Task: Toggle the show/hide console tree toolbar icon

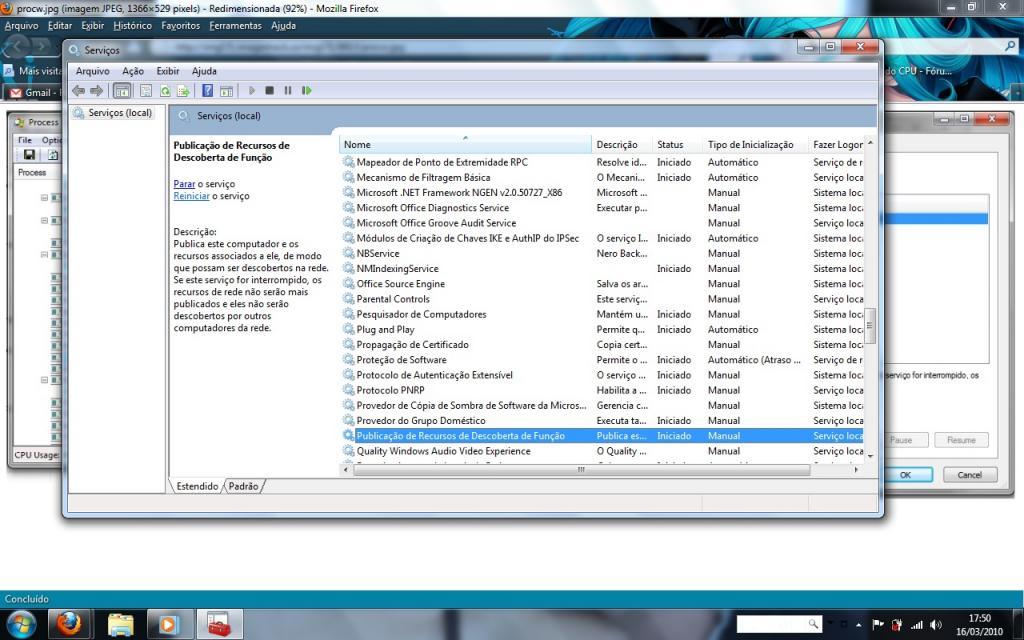Action: [x=122, y=91]
